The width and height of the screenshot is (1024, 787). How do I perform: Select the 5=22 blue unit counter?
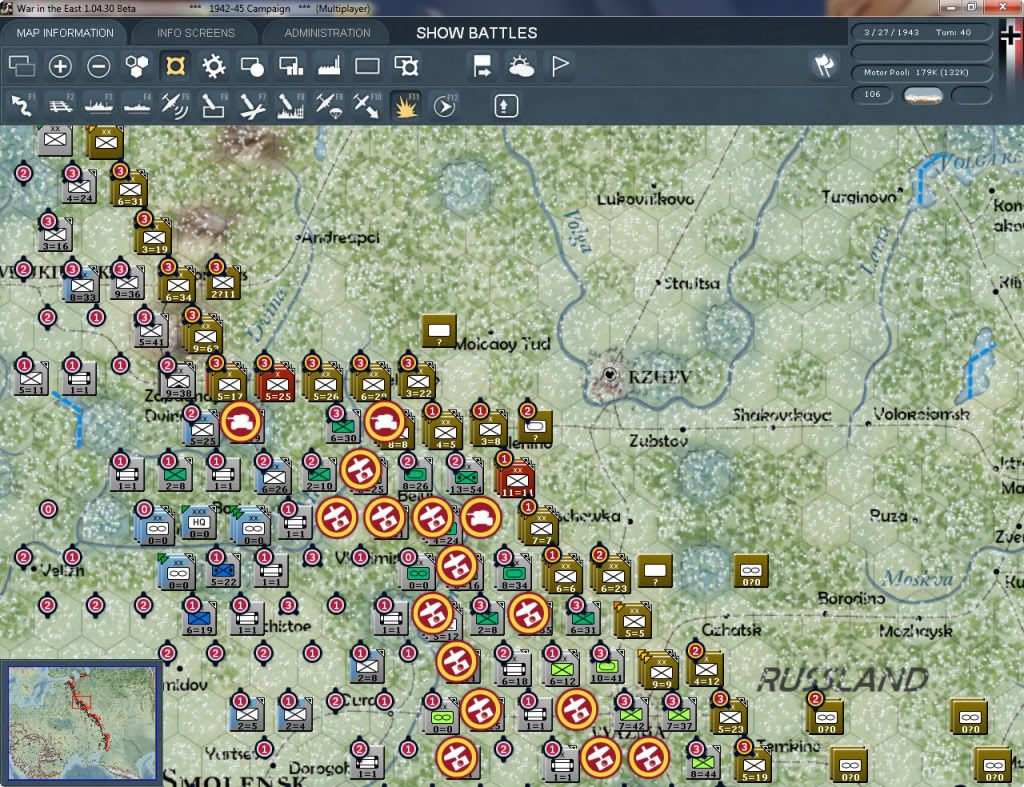(223, 571)
